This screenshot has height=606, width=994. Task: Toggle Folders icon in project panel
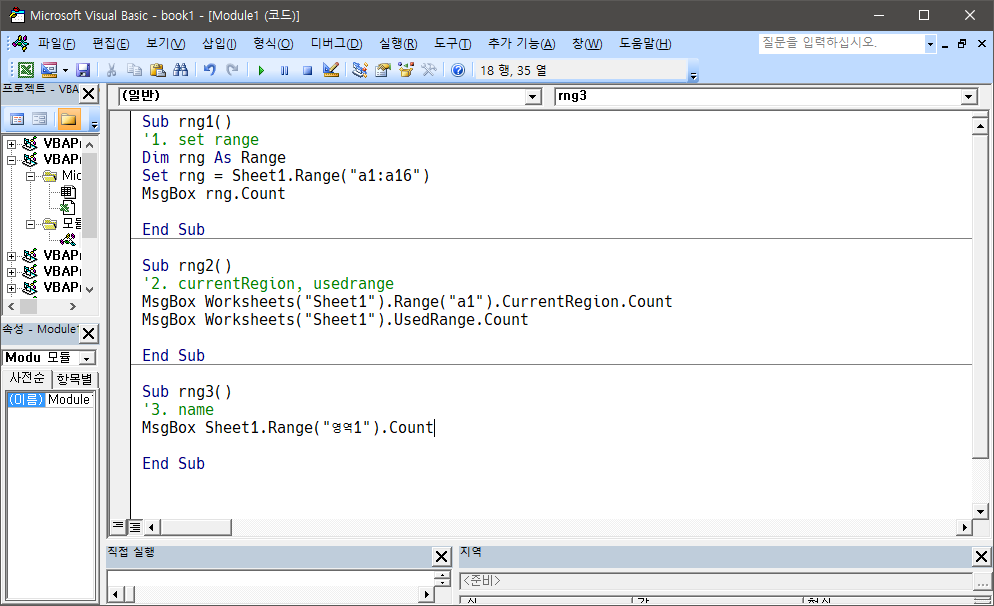[68, 119]
